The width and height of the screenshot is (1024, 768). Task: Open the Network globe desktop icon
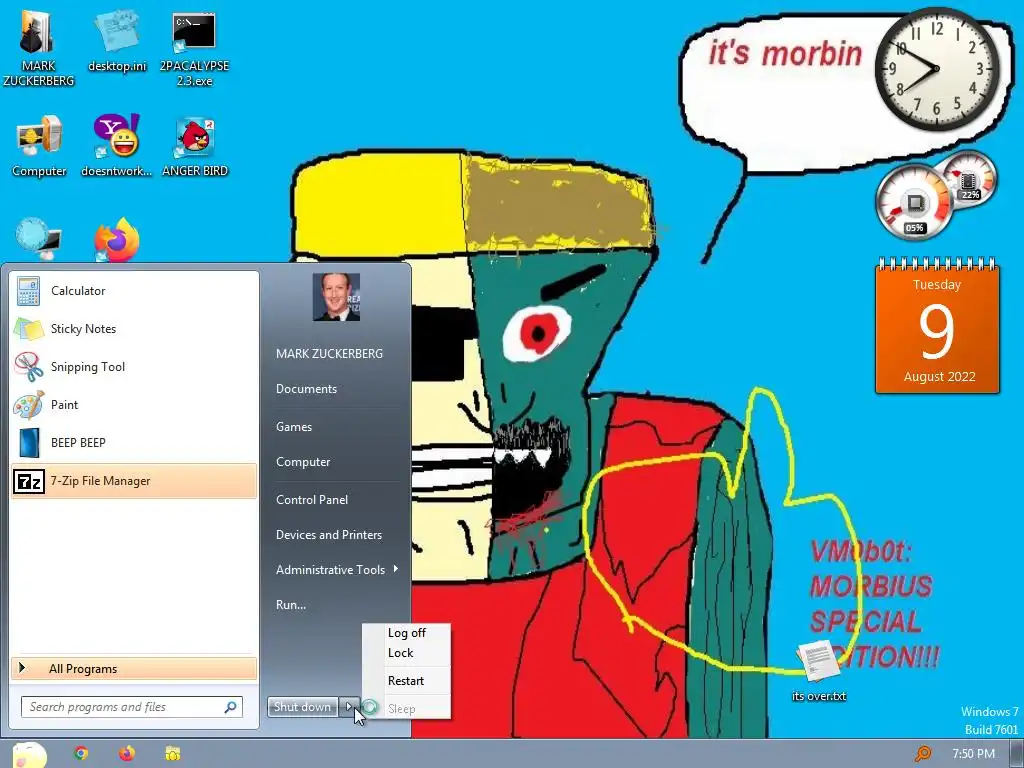38,239
